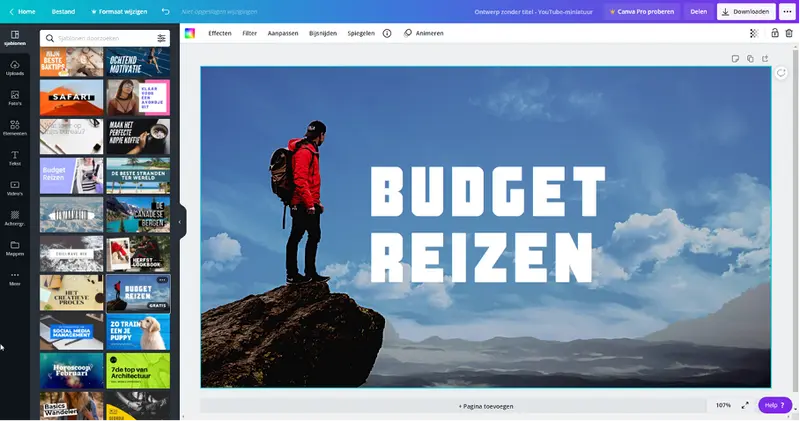Select the Social Media Management template
Viewport: 800px width, 421px height.
tap(71, 332)
